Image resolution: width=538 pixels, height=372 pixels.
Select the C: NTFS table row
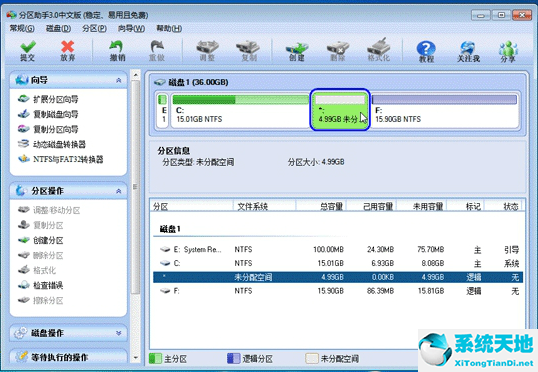tap(338, 263)
